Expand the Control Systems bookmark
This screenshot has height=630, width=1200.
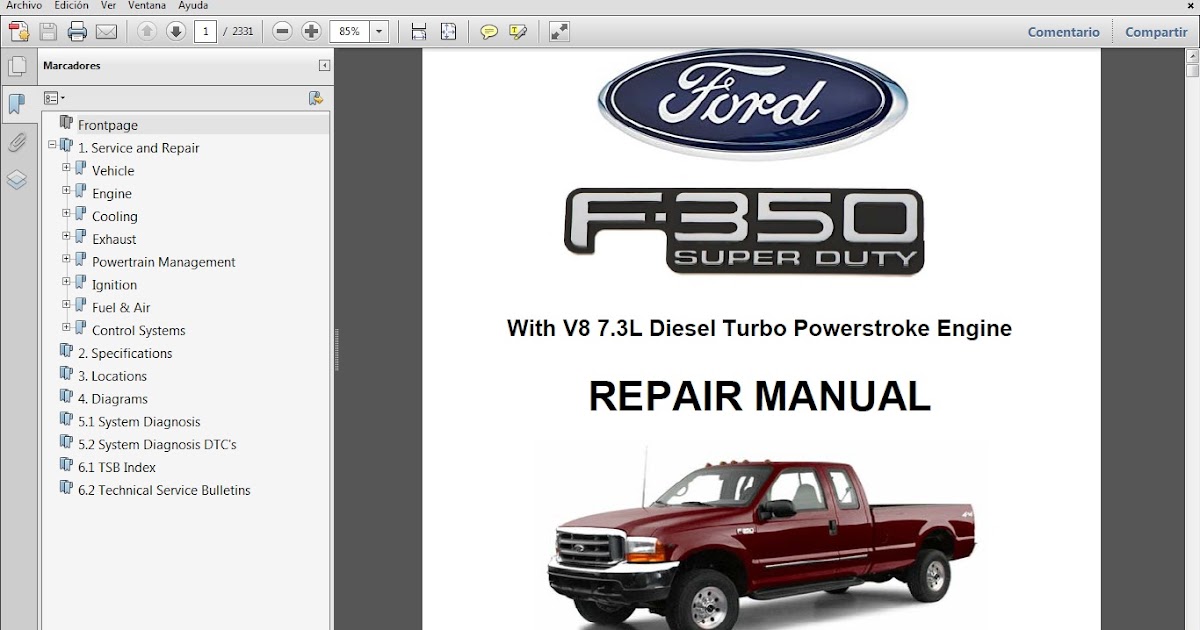pos(66,328)
